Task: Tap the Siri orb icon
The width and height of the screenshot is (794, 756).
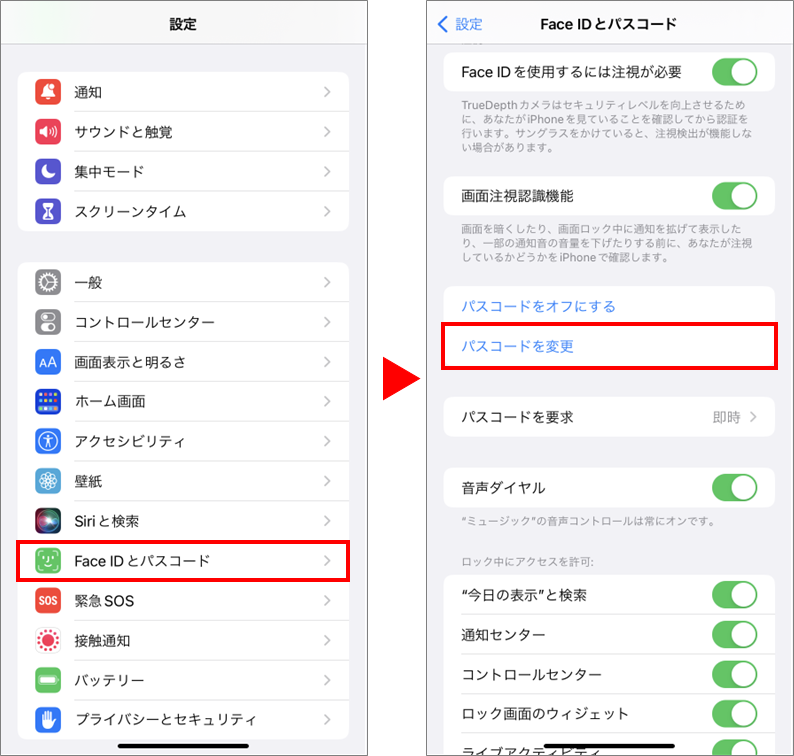Action: tap(48, 521)
